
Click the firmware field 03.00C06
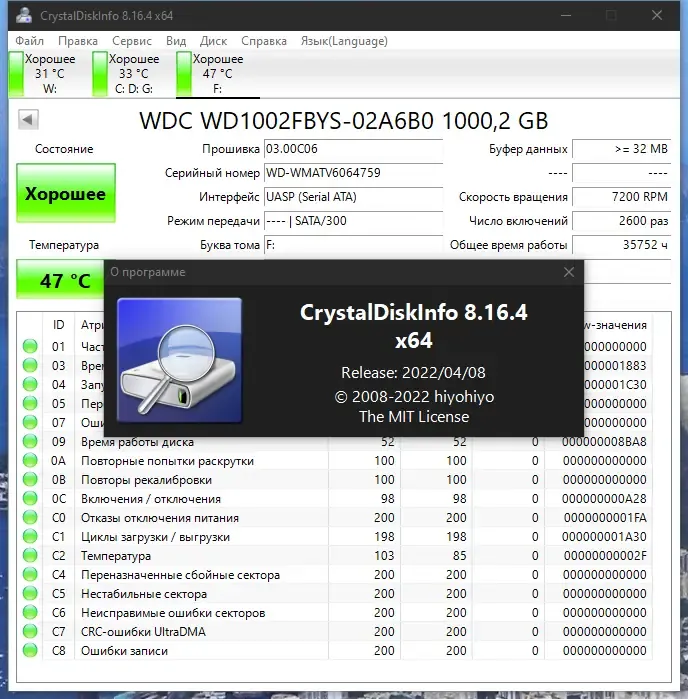pyautogui.click(x=354, y=149)
